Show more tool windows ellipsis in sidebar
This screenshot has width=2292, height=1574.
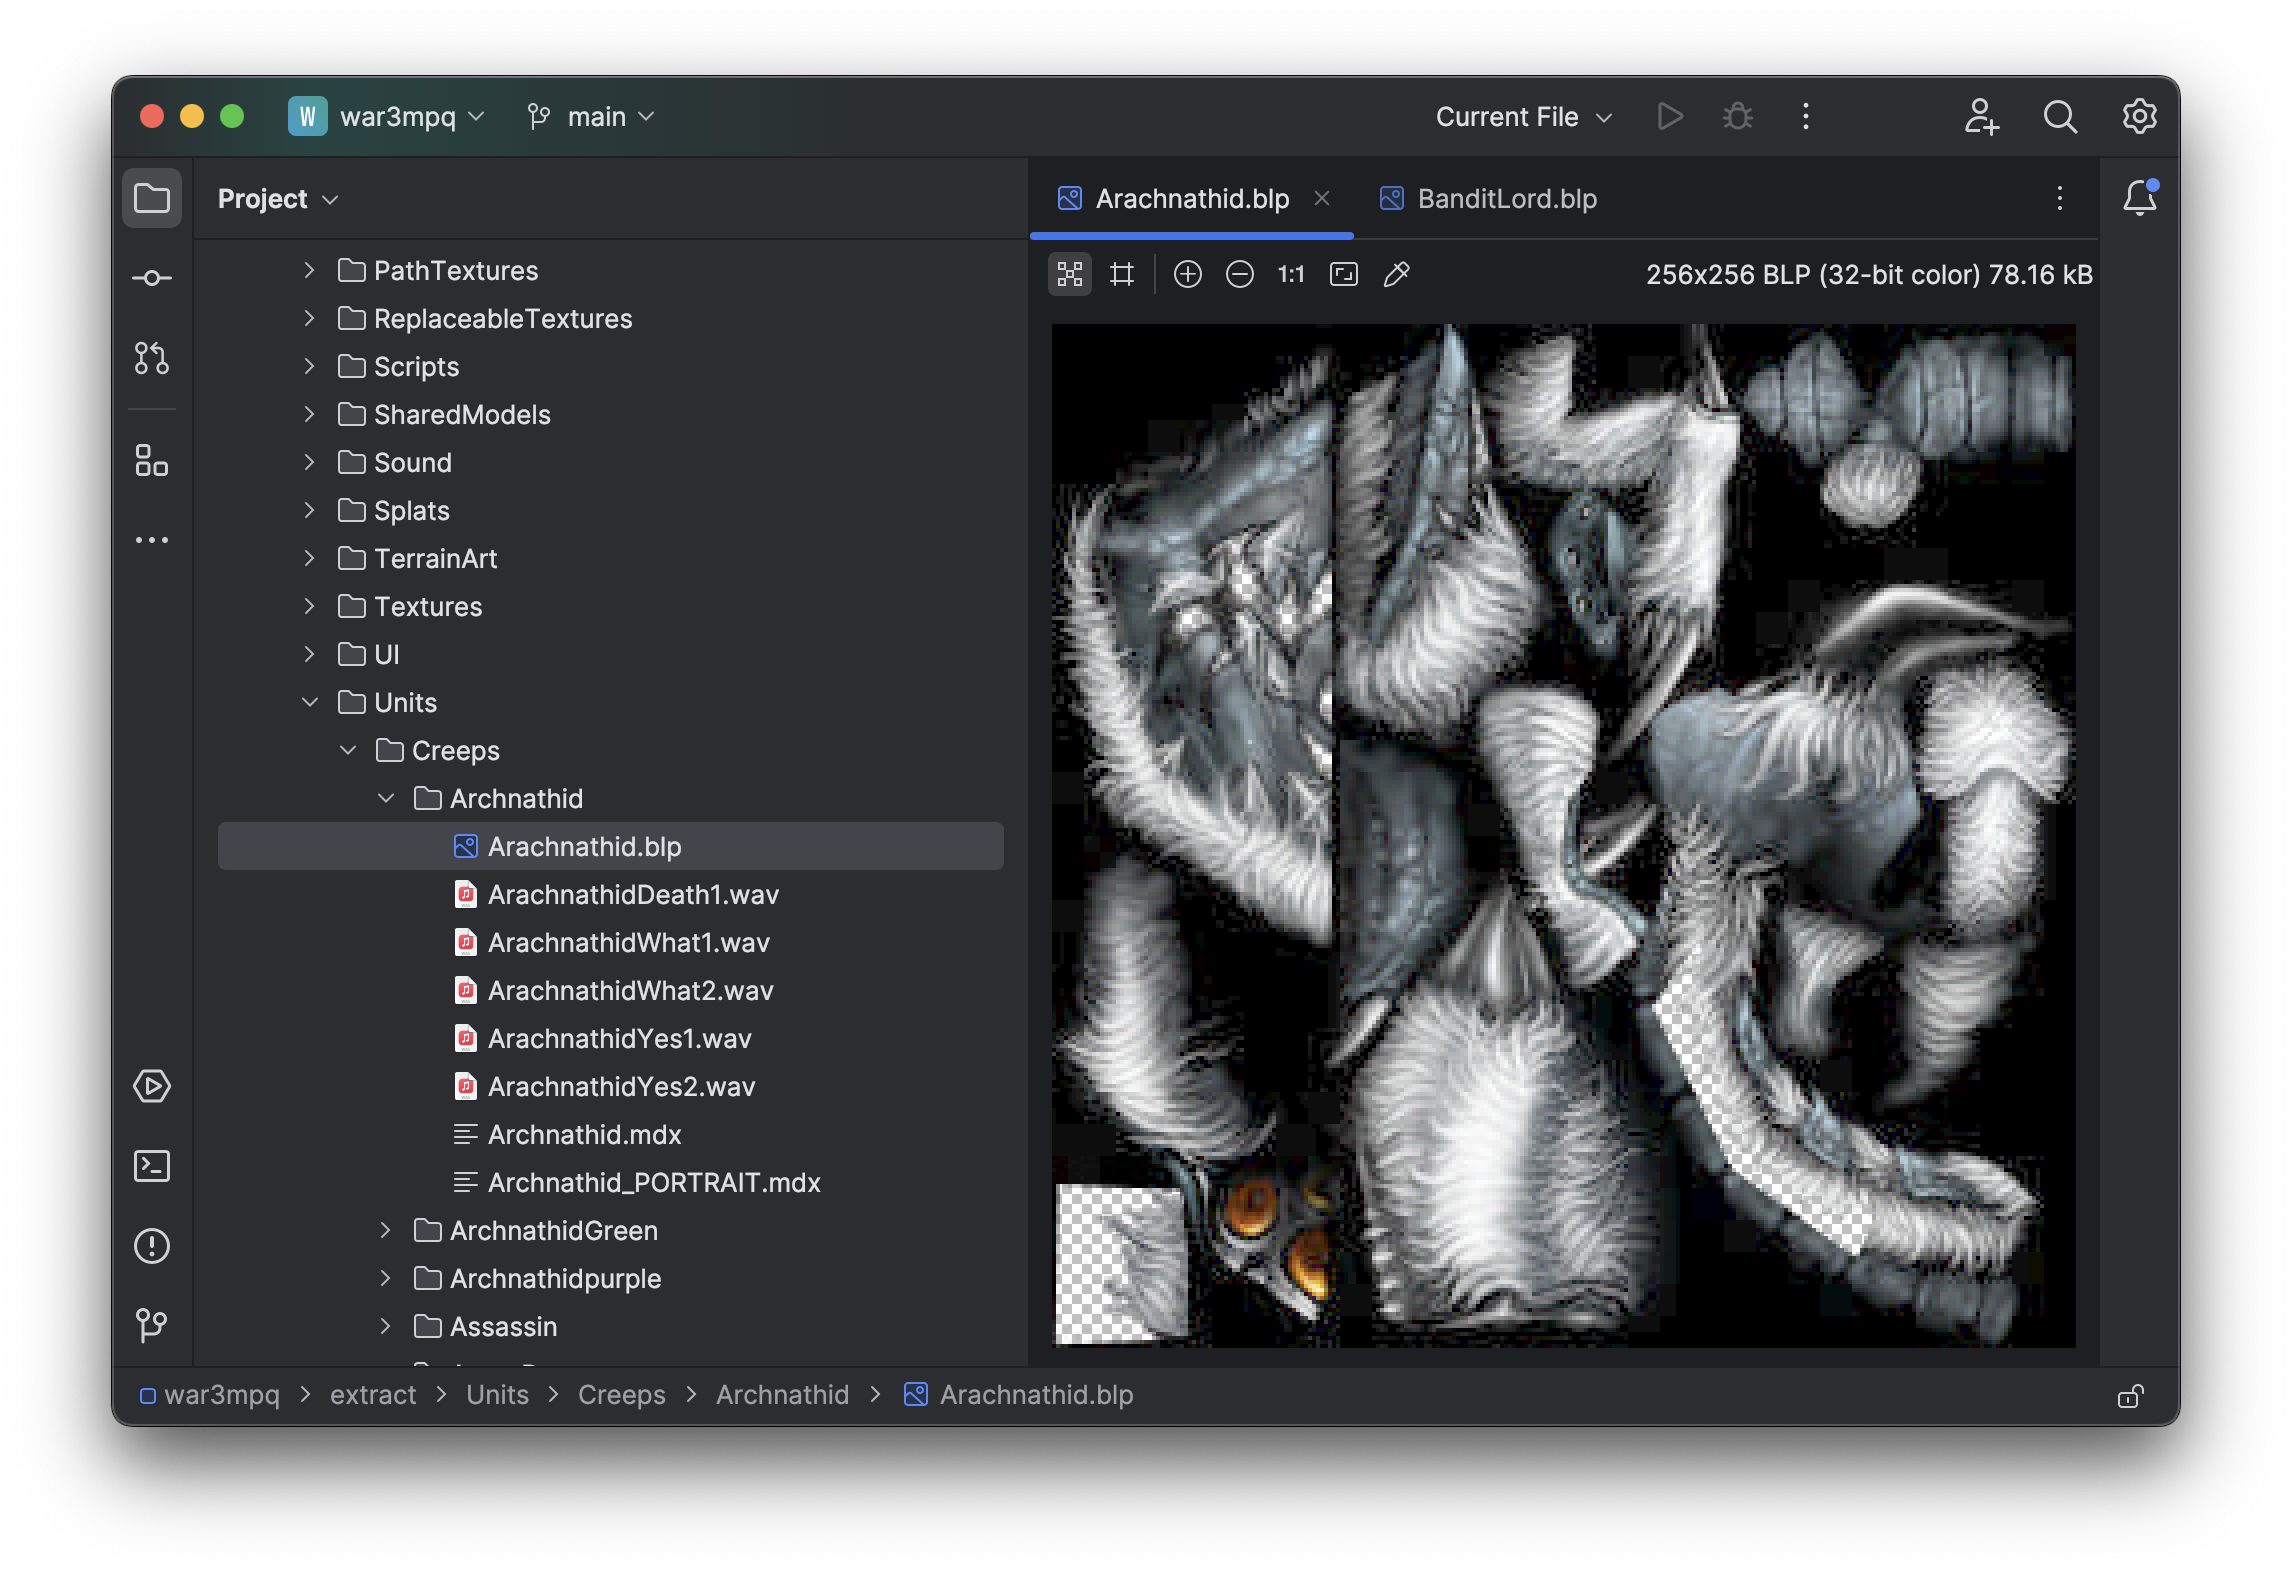[x=152, y=540]
